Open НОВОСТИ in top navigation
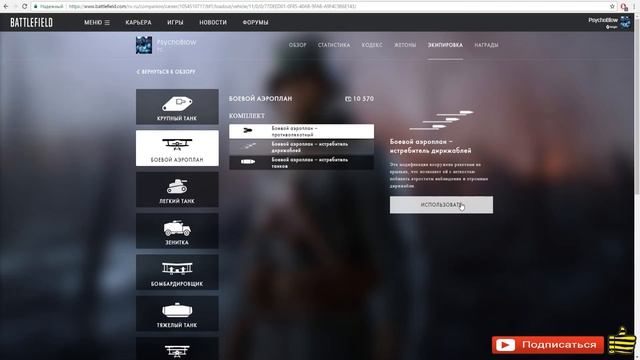Image resolution: width=640 pixels, height=360 pixels. click(213, 22)
